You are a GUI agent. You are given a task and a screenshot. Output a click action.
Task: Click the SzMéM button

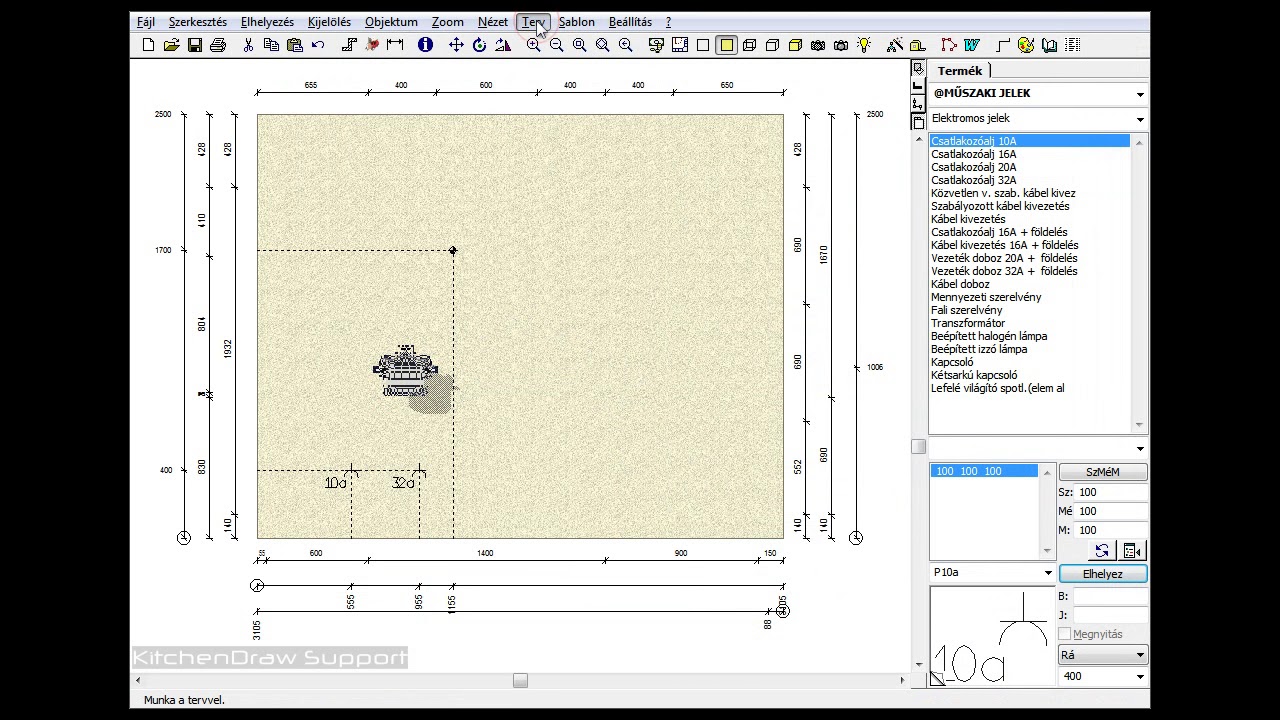[x=1102, y=472]
